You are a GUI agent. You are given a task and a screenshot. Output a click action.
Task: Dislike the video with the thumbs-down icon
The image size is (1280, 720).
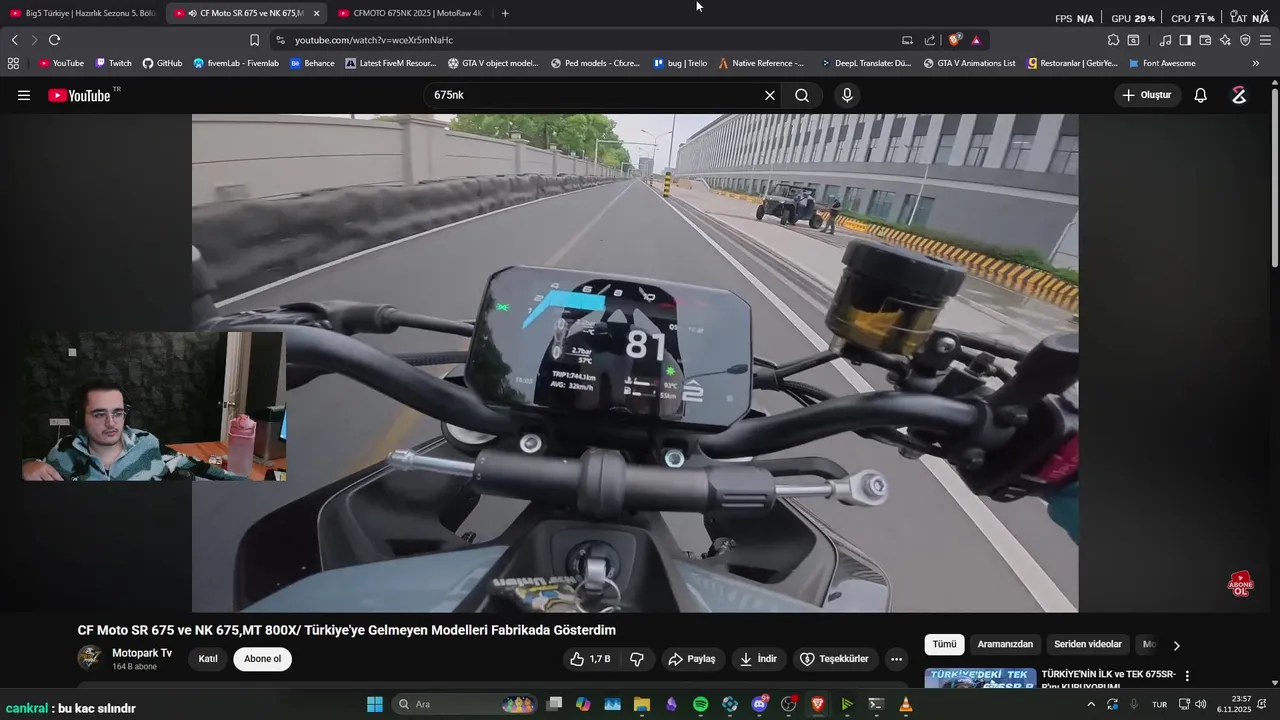(x=636, y=659)
